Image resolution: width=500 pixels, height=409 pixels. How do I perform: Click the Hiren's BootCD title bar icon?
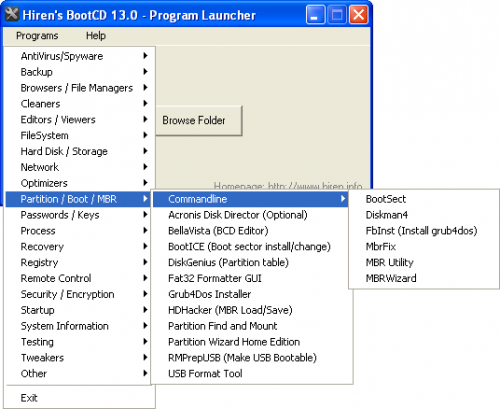(x=12, y=14)
